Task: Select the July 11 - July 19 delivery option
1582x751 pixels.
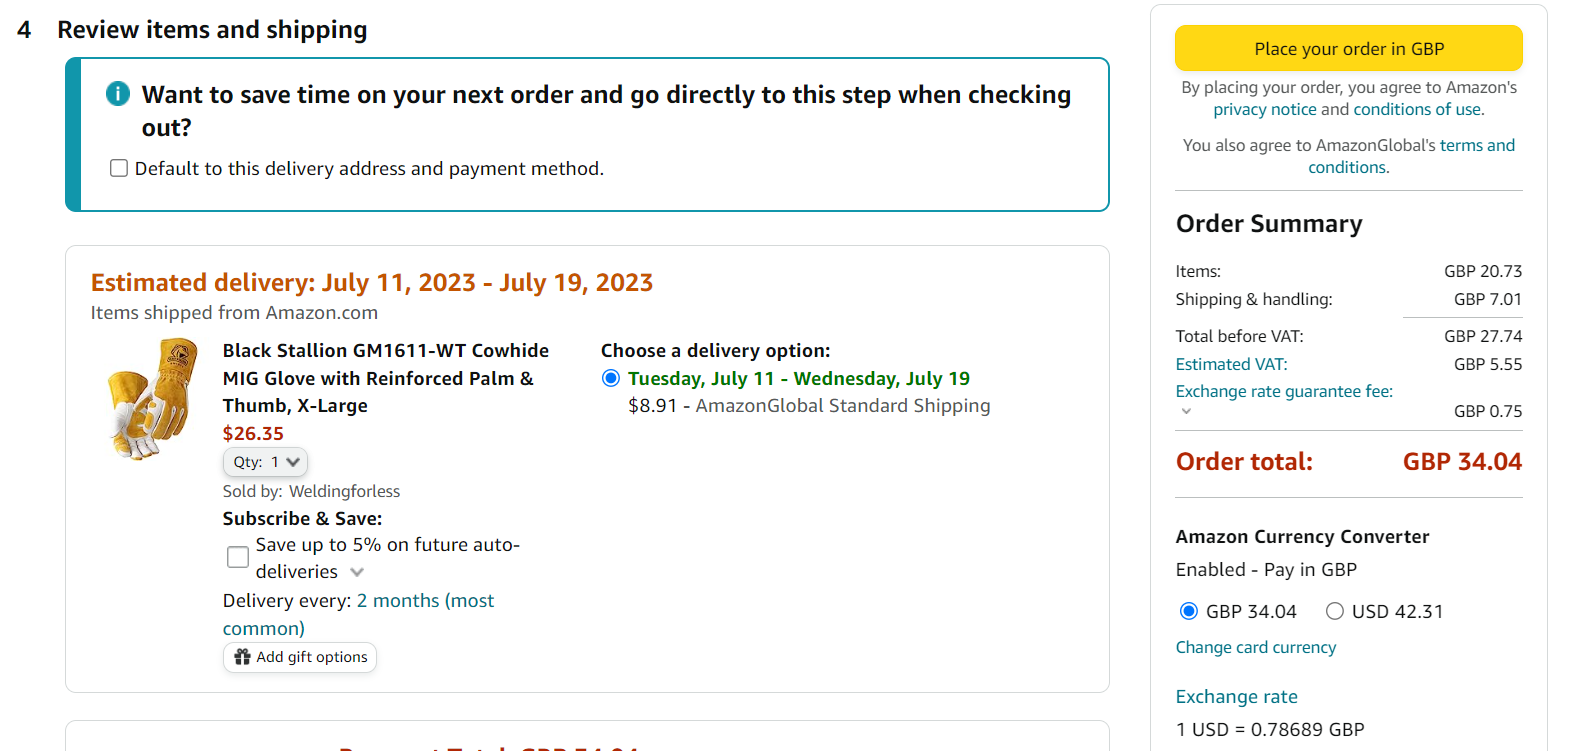Action: (x=611, y=378)
